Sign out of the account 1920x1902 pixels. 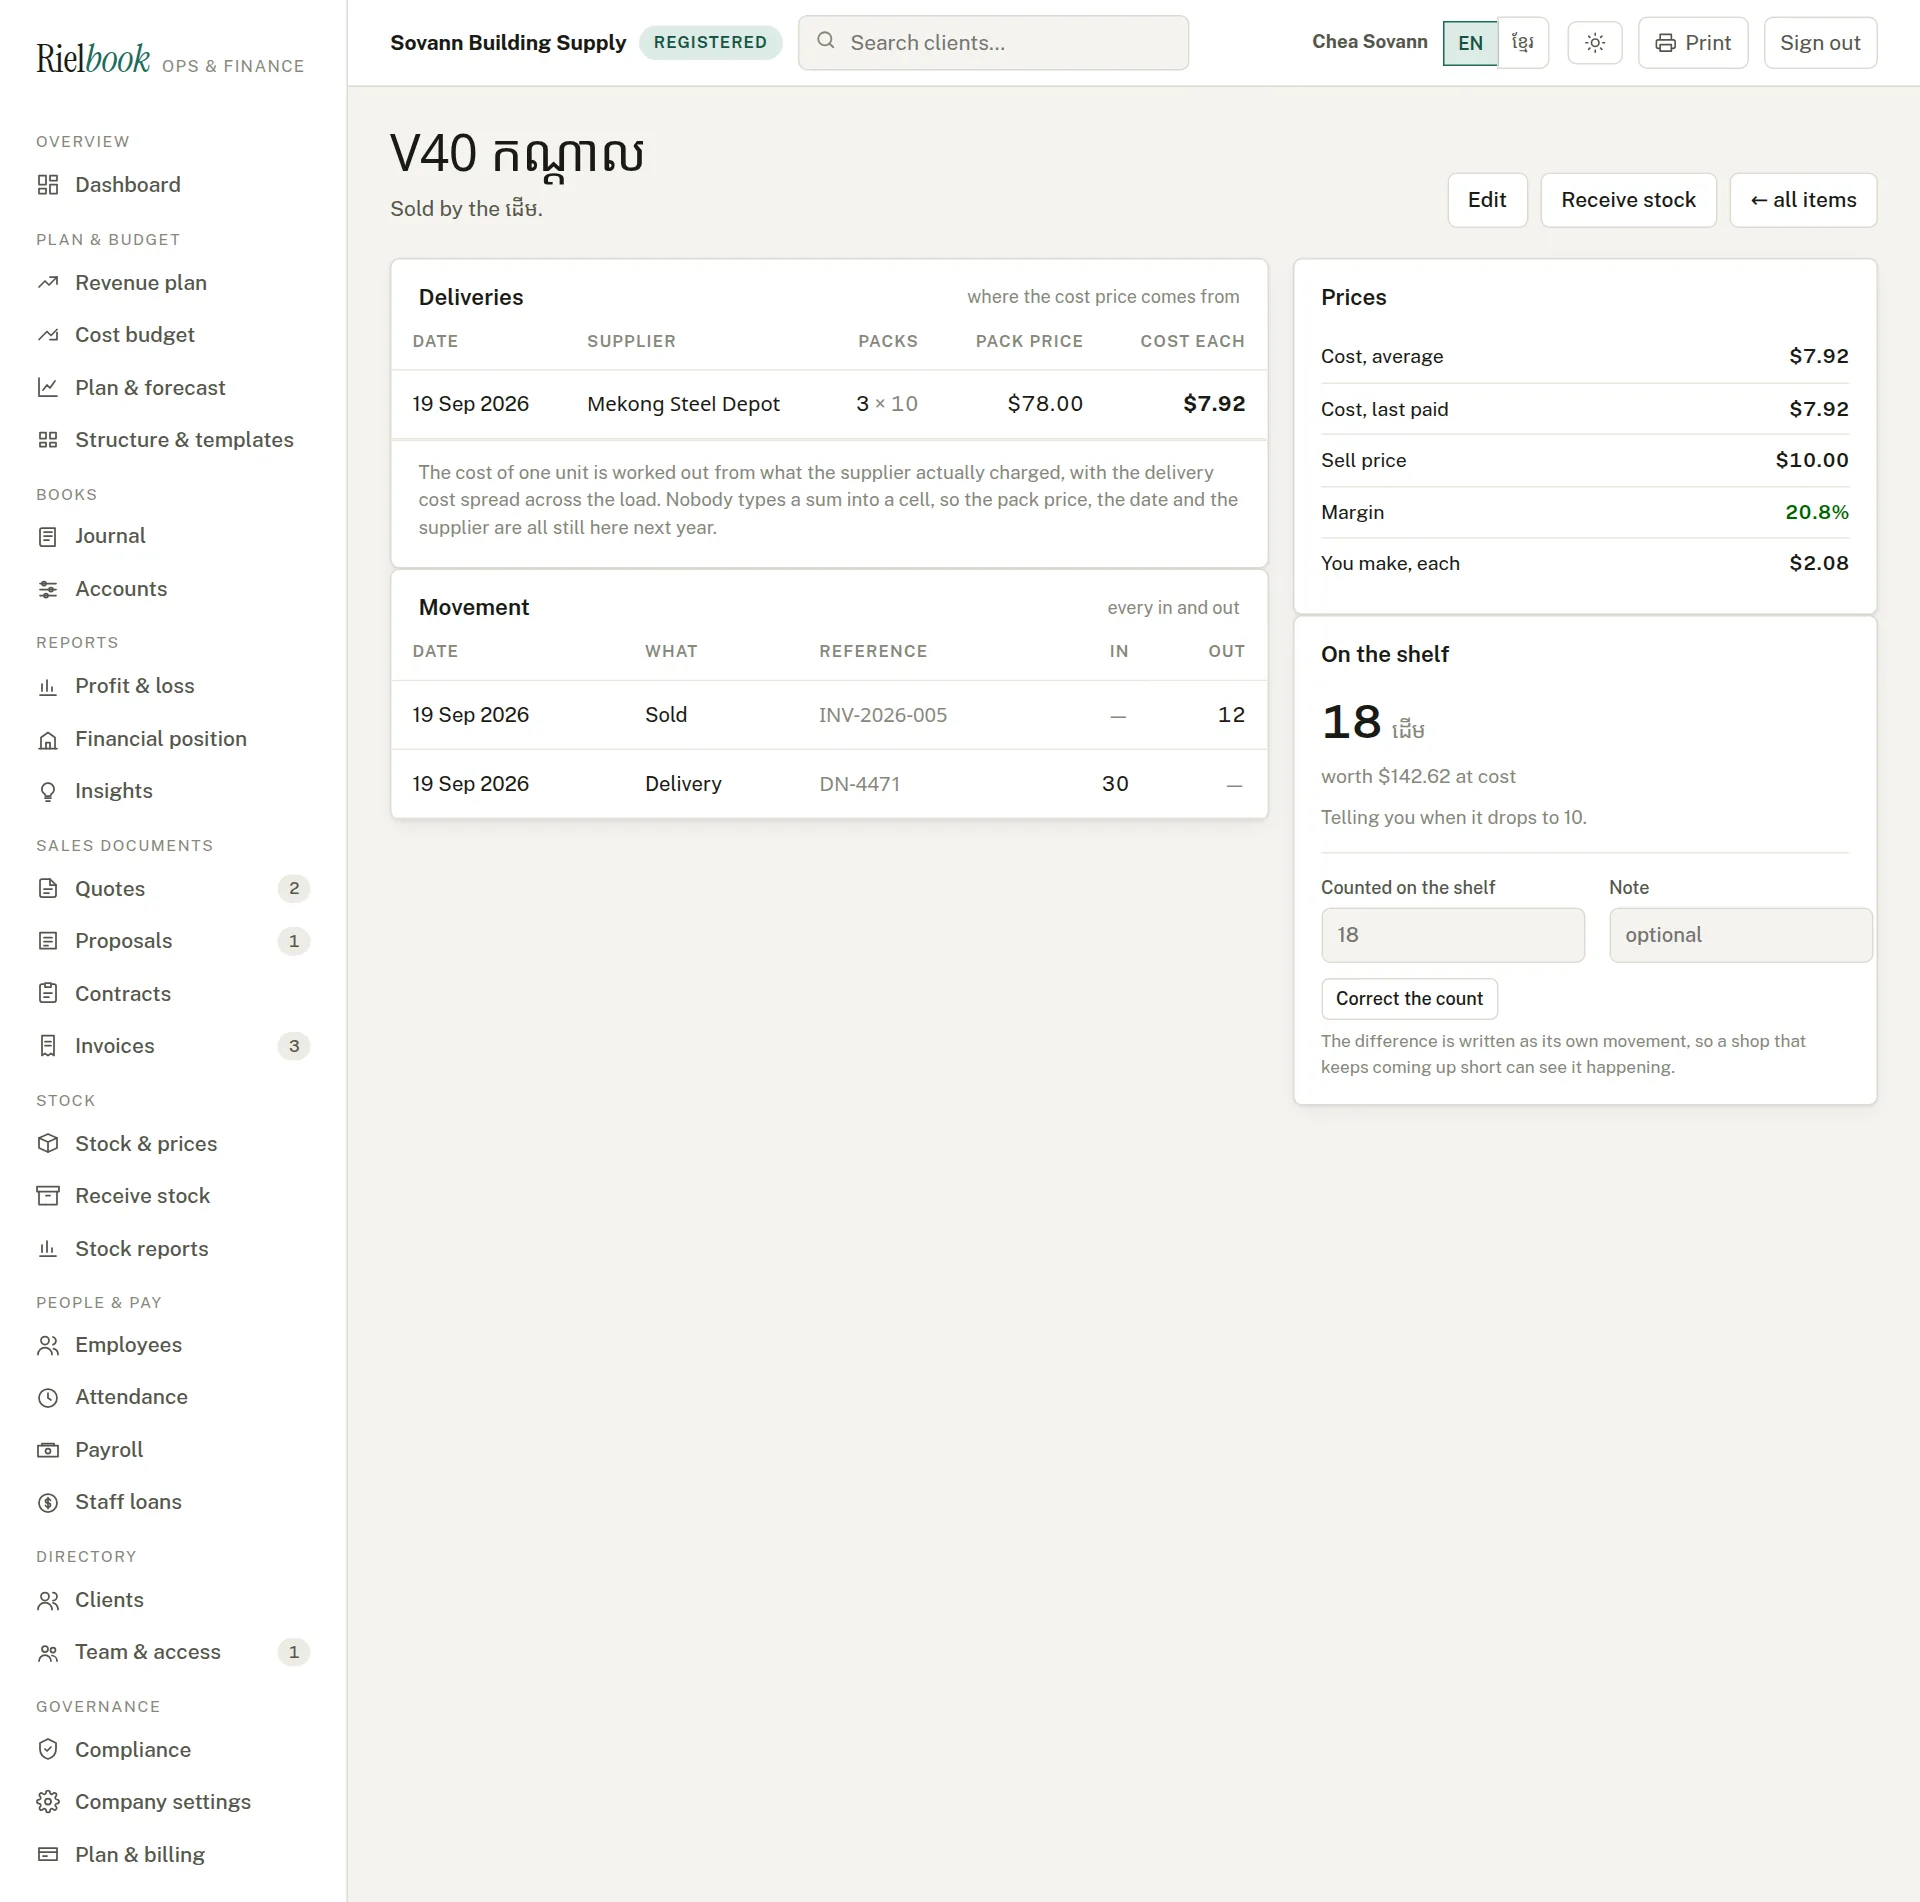[x=1820, y=43]
